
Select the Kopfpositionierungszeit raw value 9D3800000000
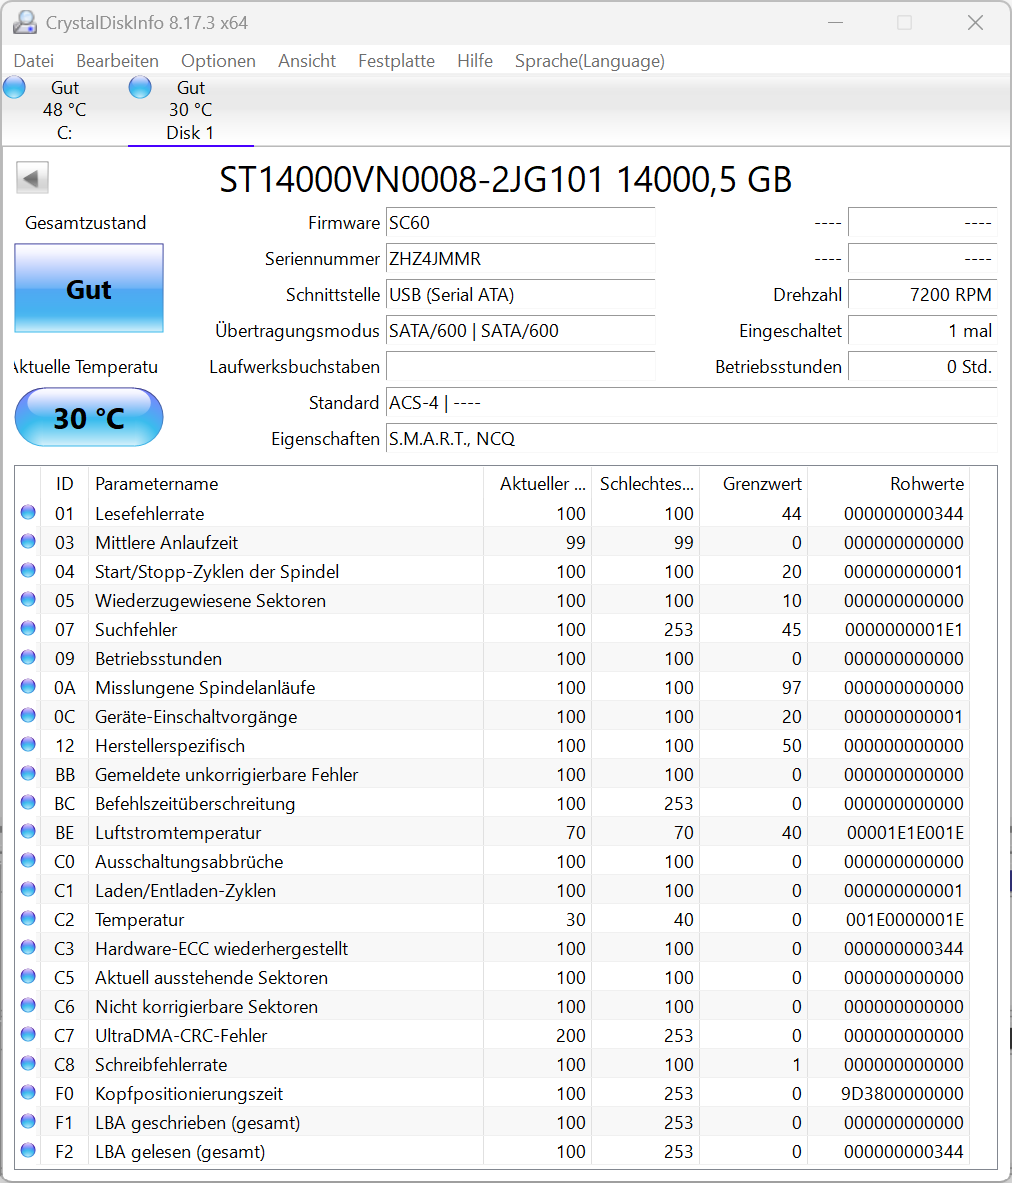point(903,1094)
